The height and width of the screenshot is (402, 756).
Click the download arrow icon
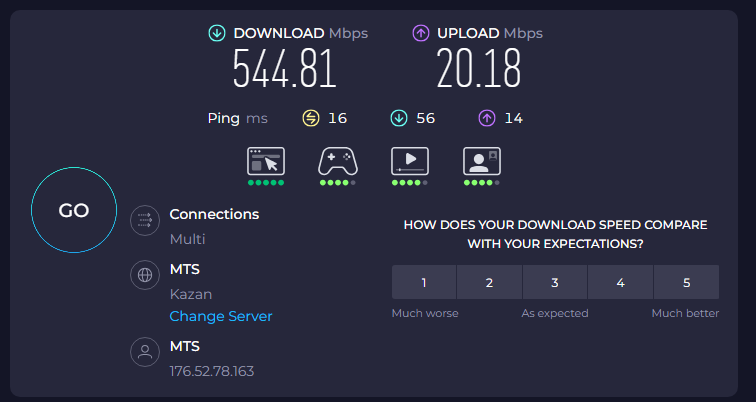coord(217,34)
